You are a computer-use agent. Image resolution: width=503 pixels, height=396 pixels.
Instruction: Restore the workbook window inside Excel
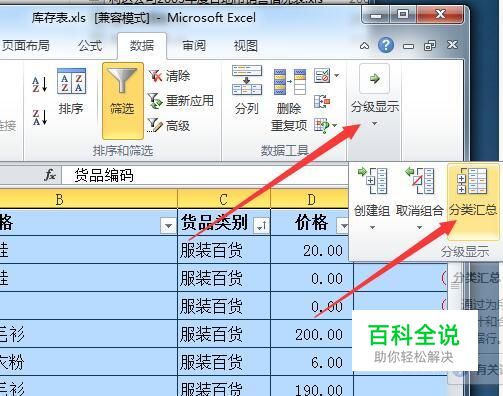(x=430, y=45)
